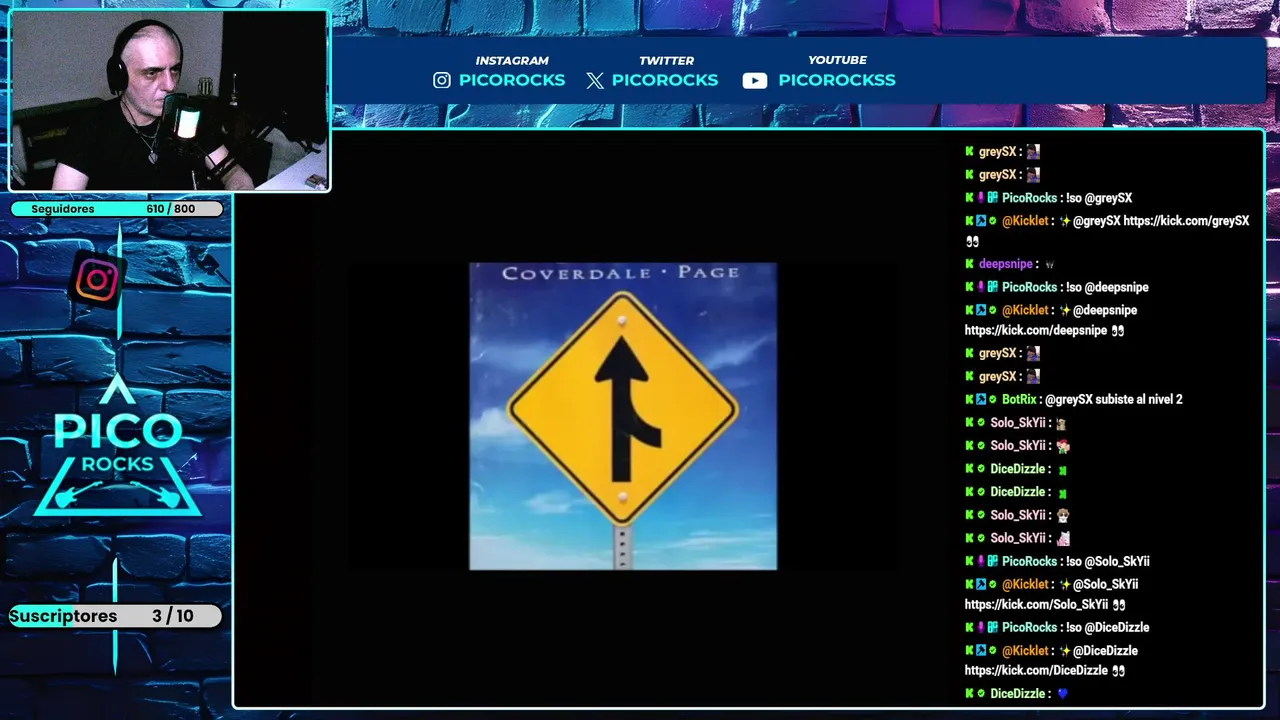Image resolution: width=1280 pixels, height=720 pixels.
Task: Click the @DiceDizzle mention in Kicklet's message
Action: coord(1105,650)
